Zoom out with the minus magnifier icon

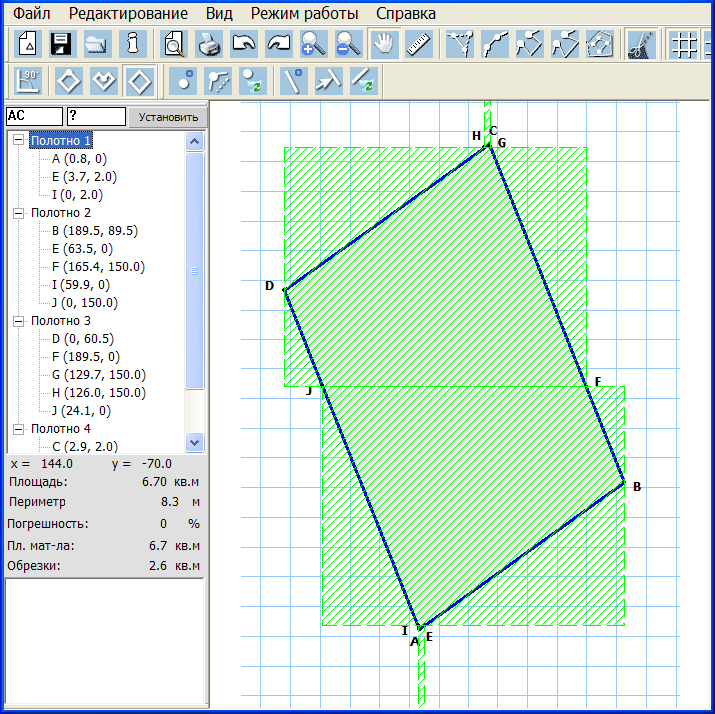click(349, 44)
